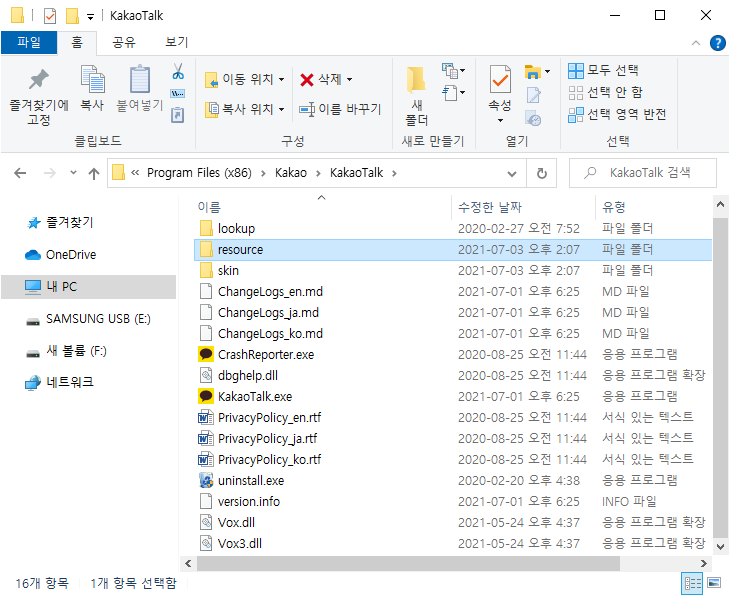Click the 네트워크 network icon in the sidebar
The width and height of the screenshot is (730, 596).
[33, 383]
